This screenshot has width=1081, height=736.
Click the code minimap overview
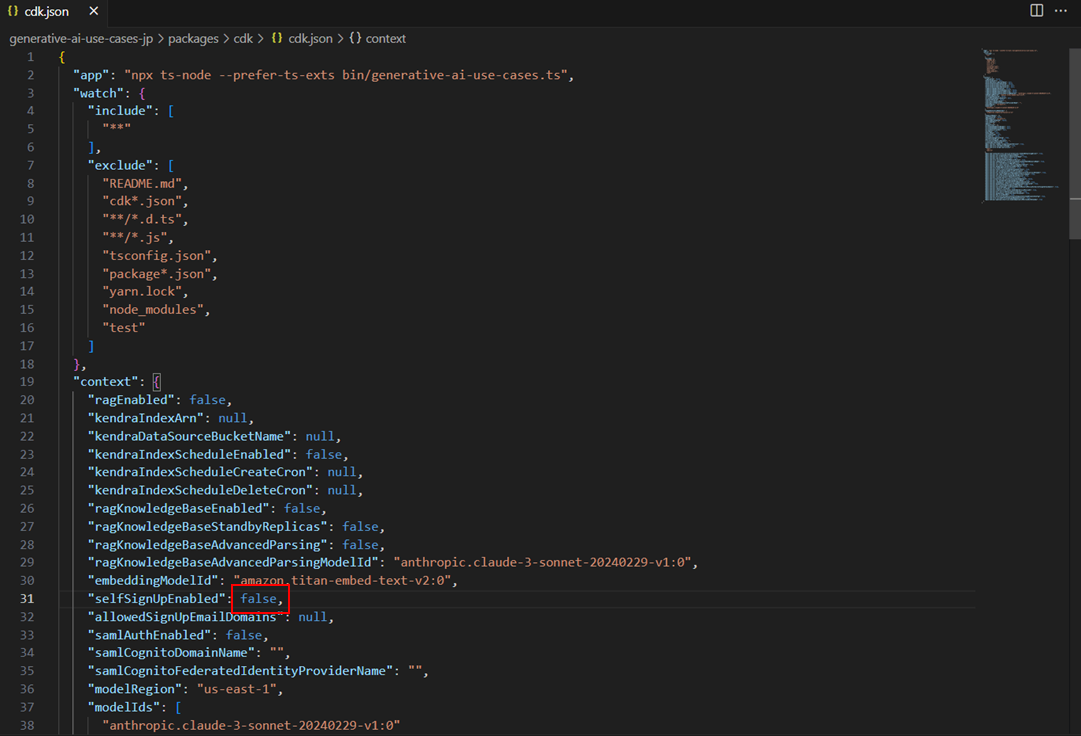coord(1020,125)
